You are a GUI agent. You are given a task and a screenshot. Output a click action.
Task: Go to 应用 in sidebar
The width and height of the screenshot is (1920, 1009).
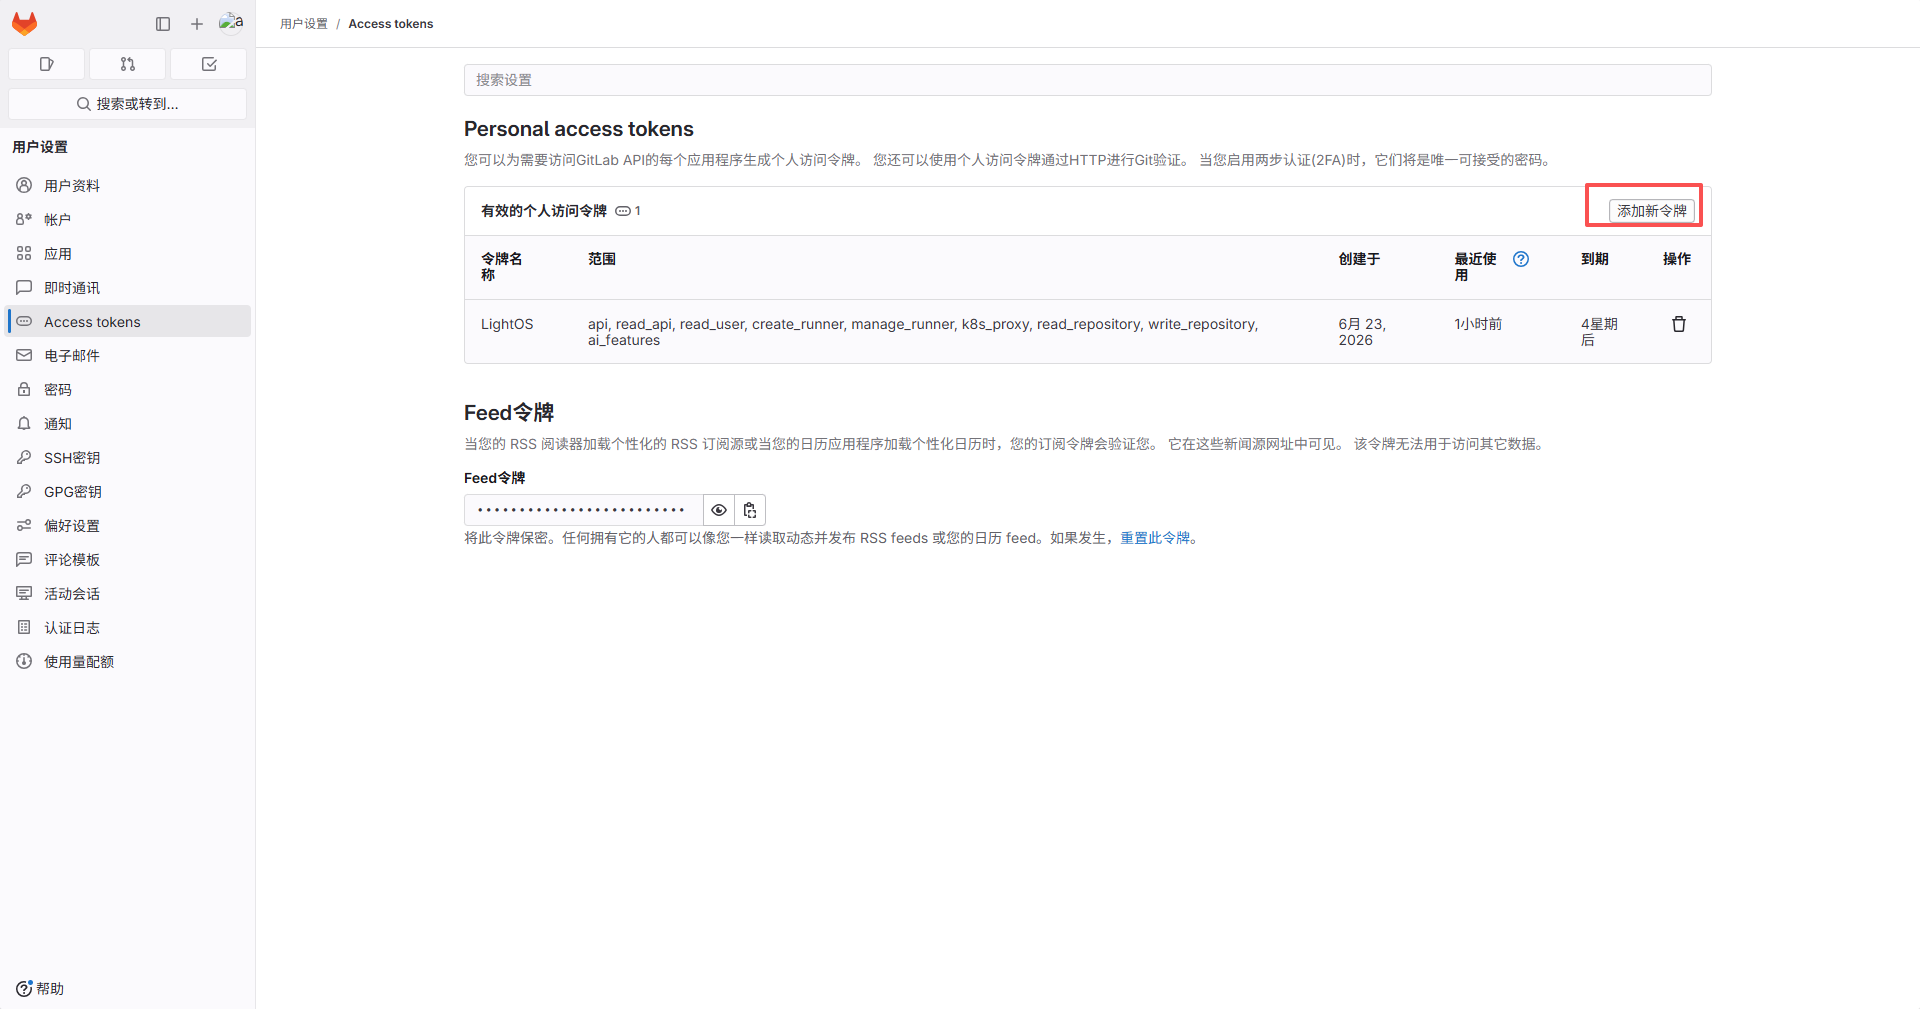tap(128, 254)
